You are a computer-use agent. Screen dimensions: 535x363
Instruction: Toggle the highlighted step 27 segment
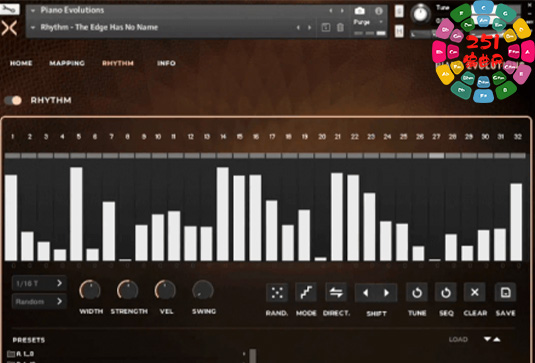[436, 156]
